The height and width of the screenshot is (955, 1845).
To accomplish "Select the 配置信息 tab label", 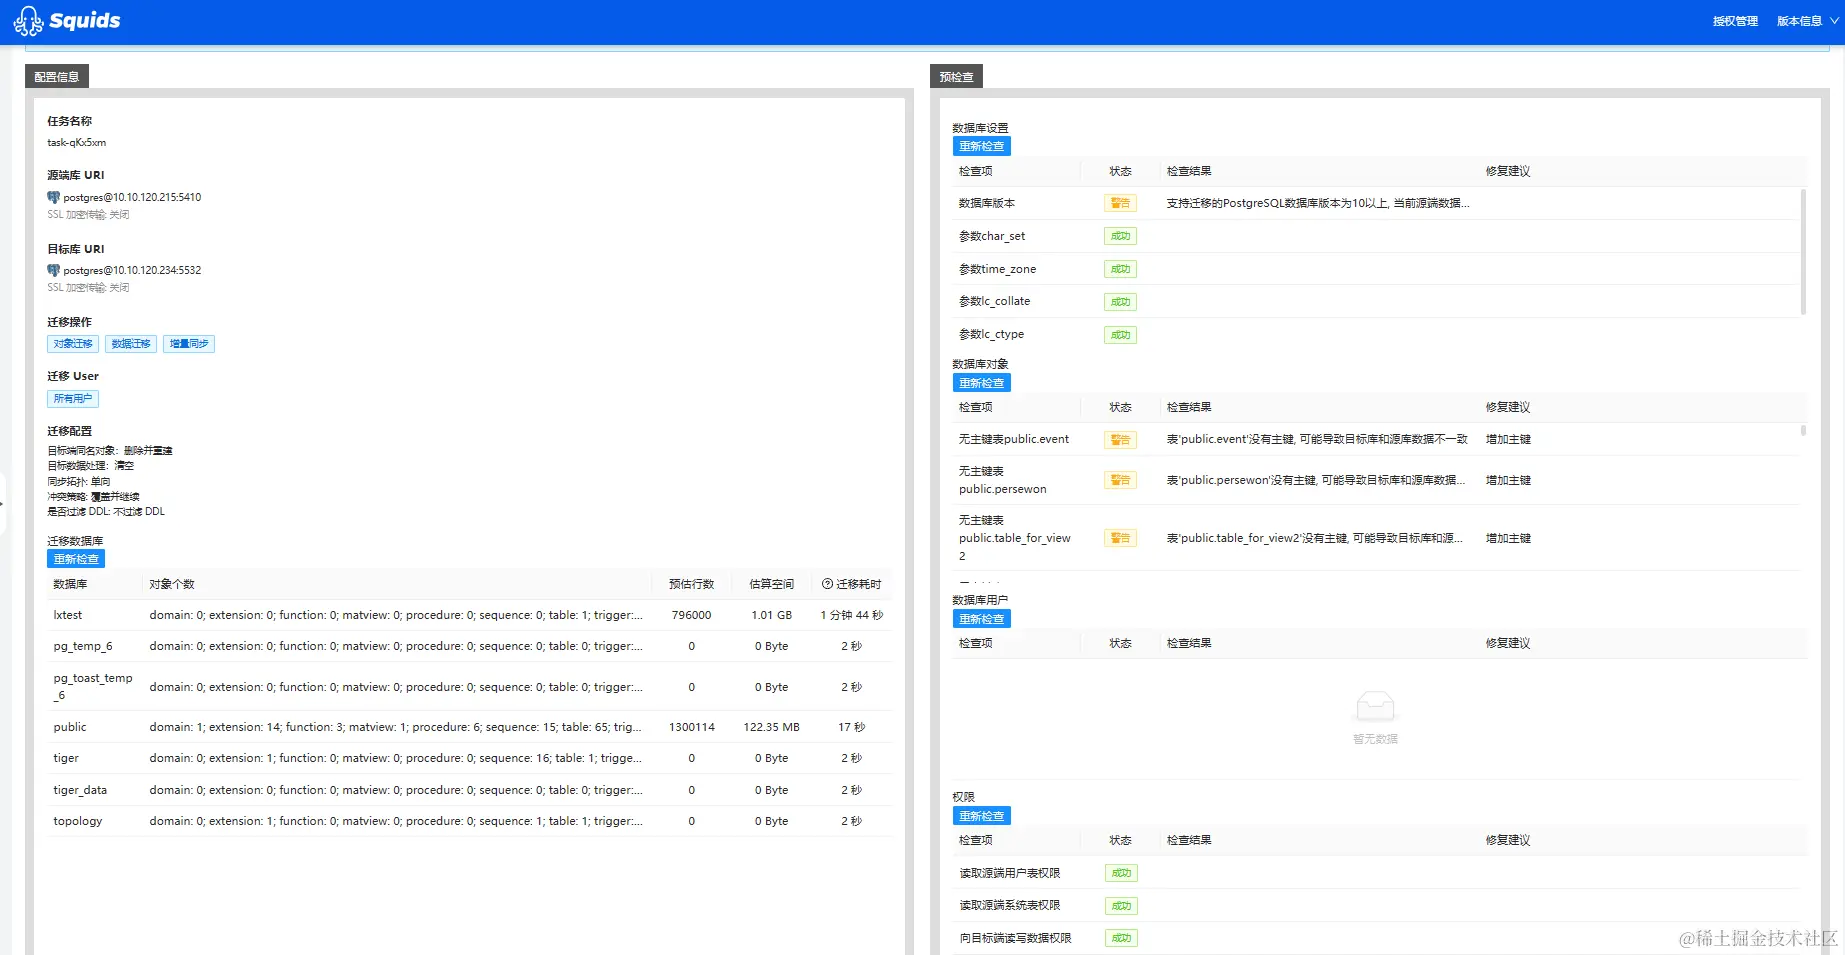I will (x=57, y=77).
